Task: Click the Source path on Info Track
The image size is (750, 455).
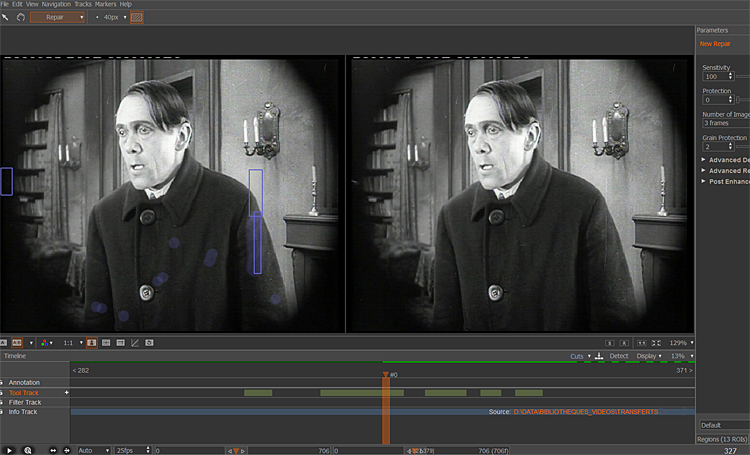Action: [585, 412]
